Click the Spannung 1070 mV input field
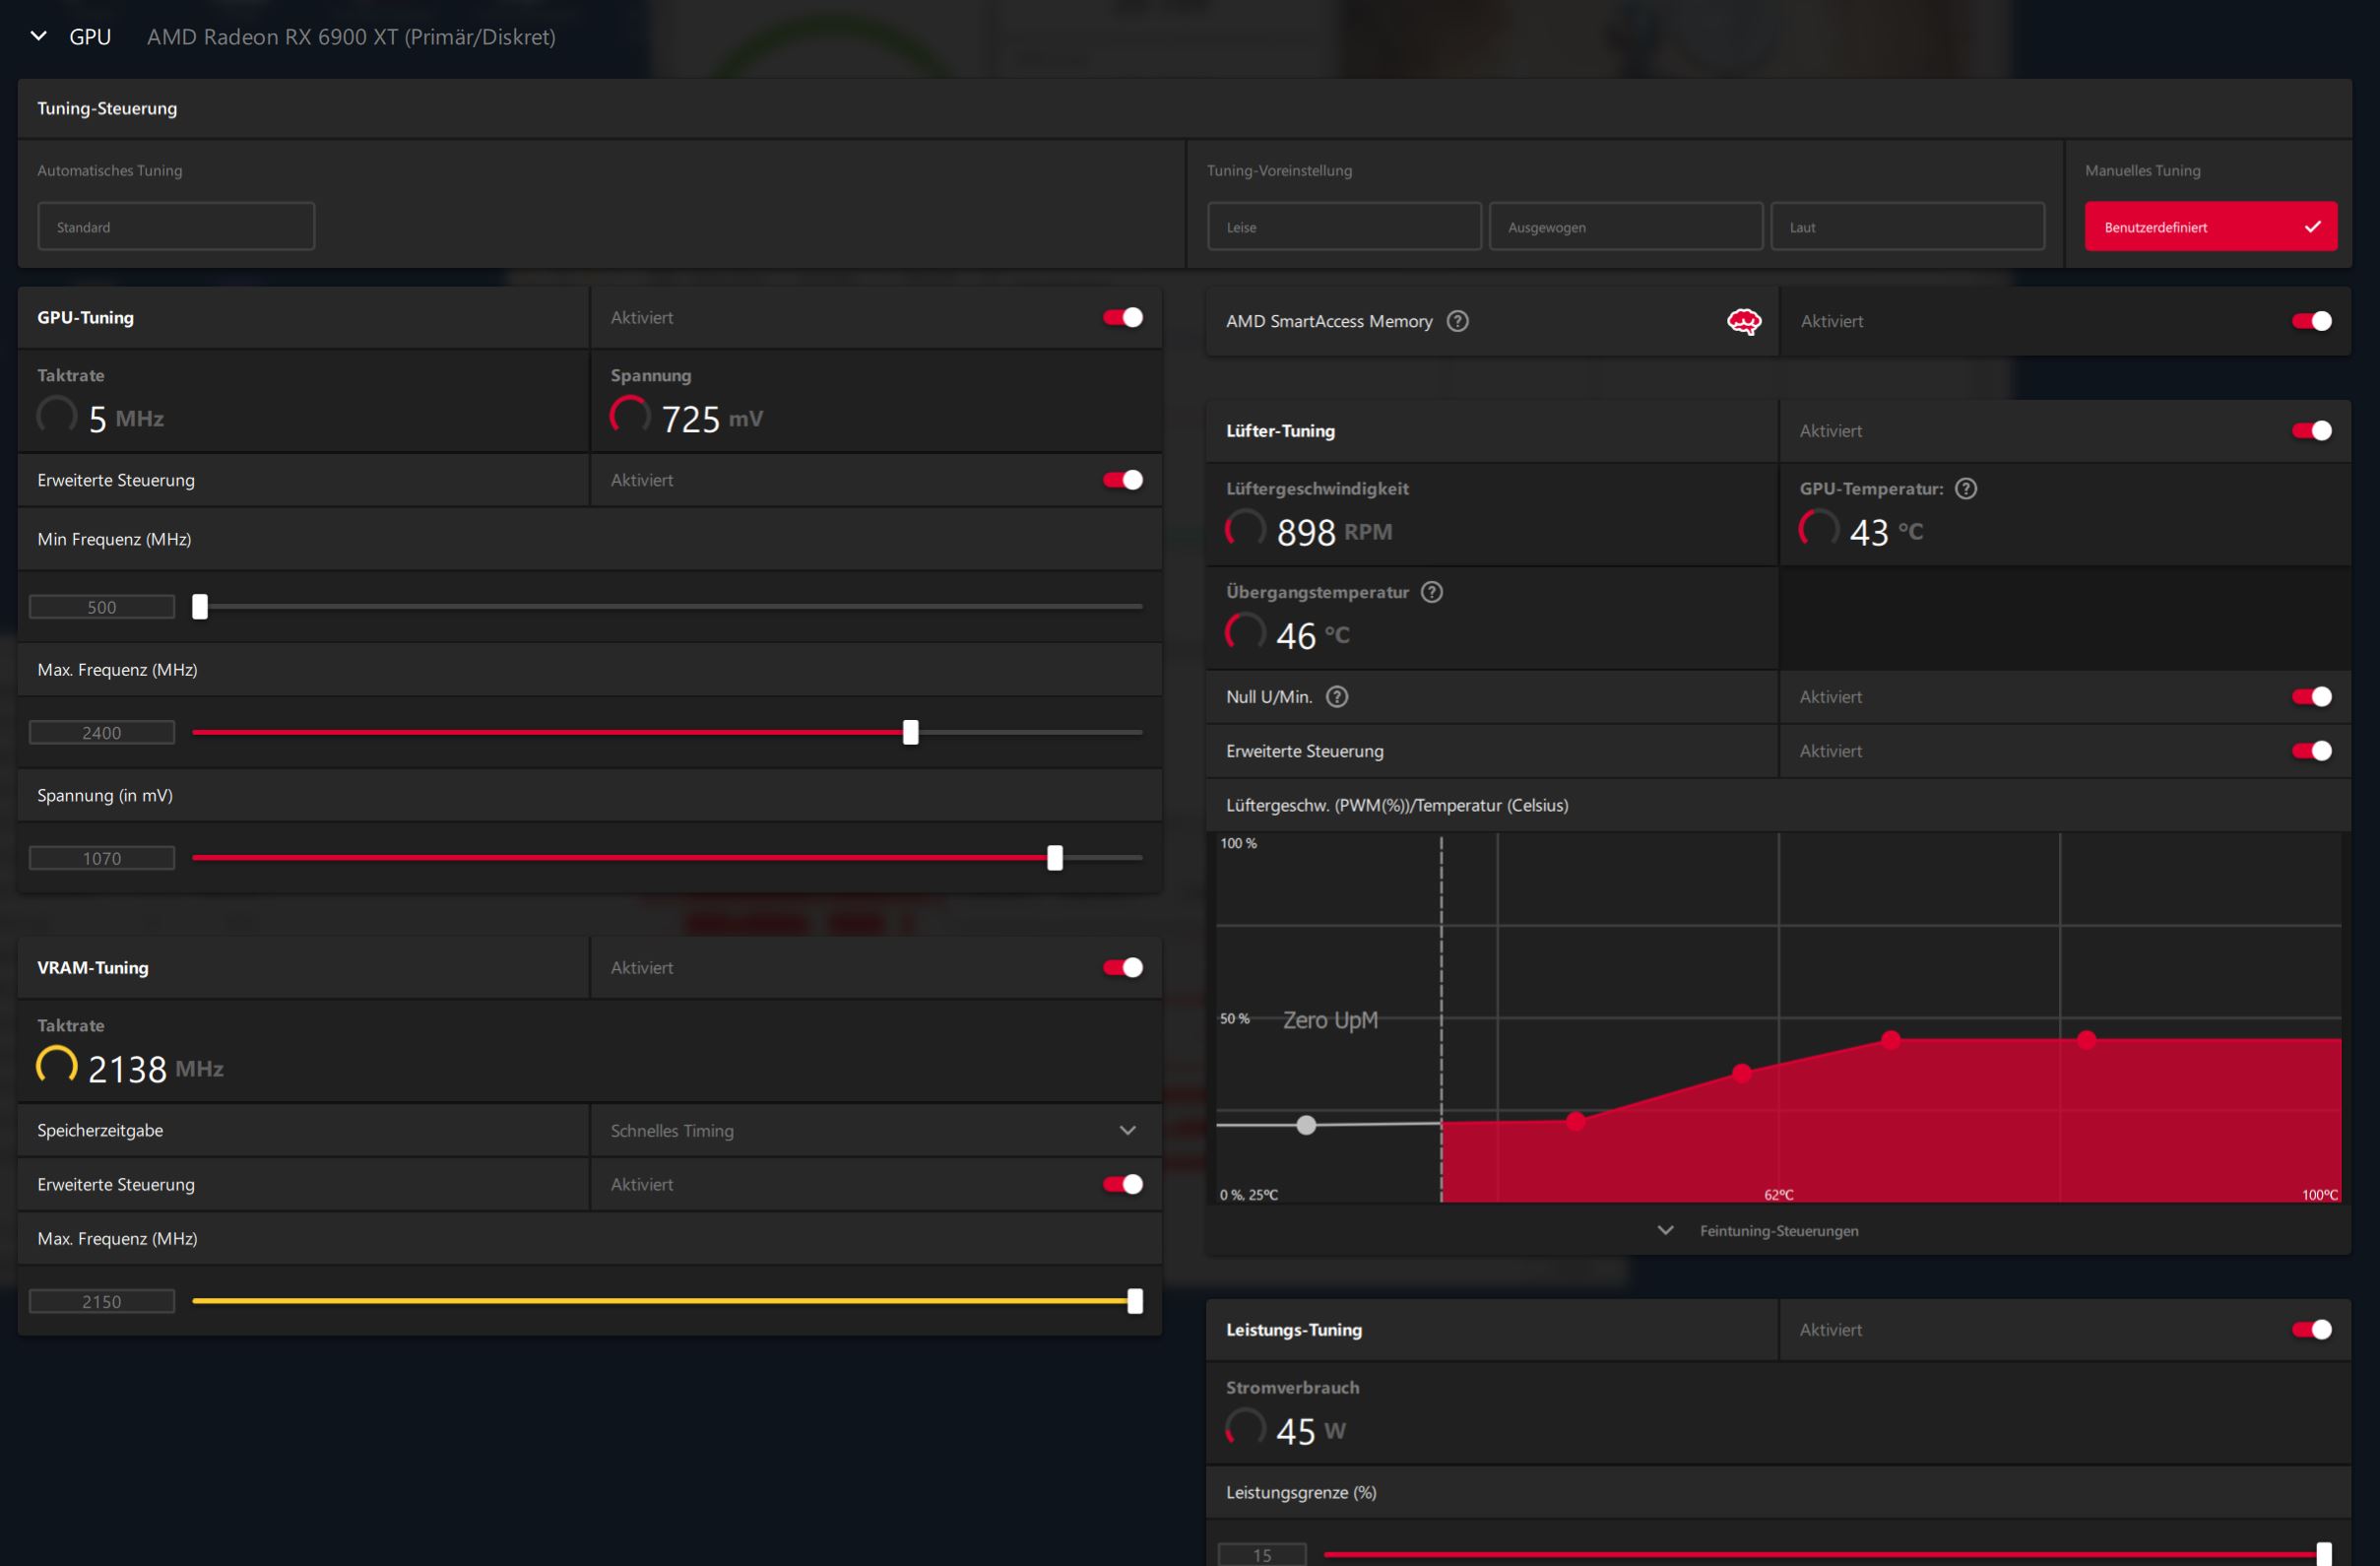This screenshot has width=2380, height=1566. click(x=102, y=858)
